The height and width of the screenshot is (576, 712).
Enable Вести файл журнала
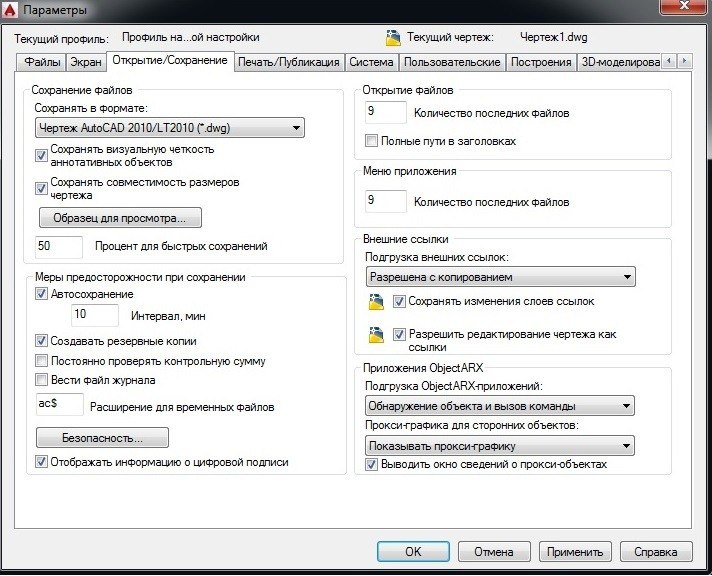click(x=41, y=379)
